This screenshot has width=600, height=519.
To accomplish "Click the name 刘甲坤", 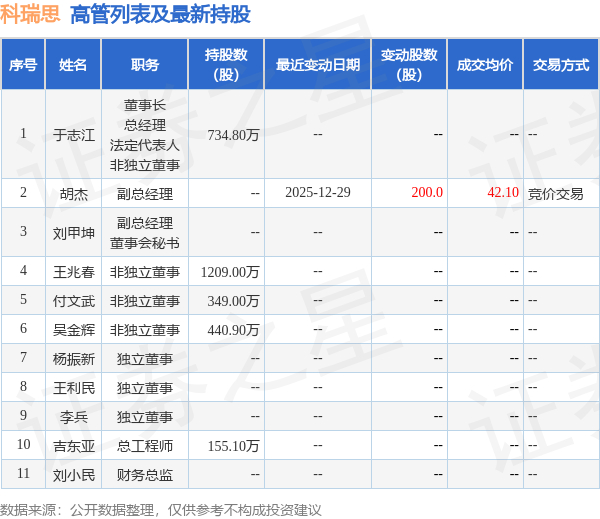I will (x=74, y=233).
